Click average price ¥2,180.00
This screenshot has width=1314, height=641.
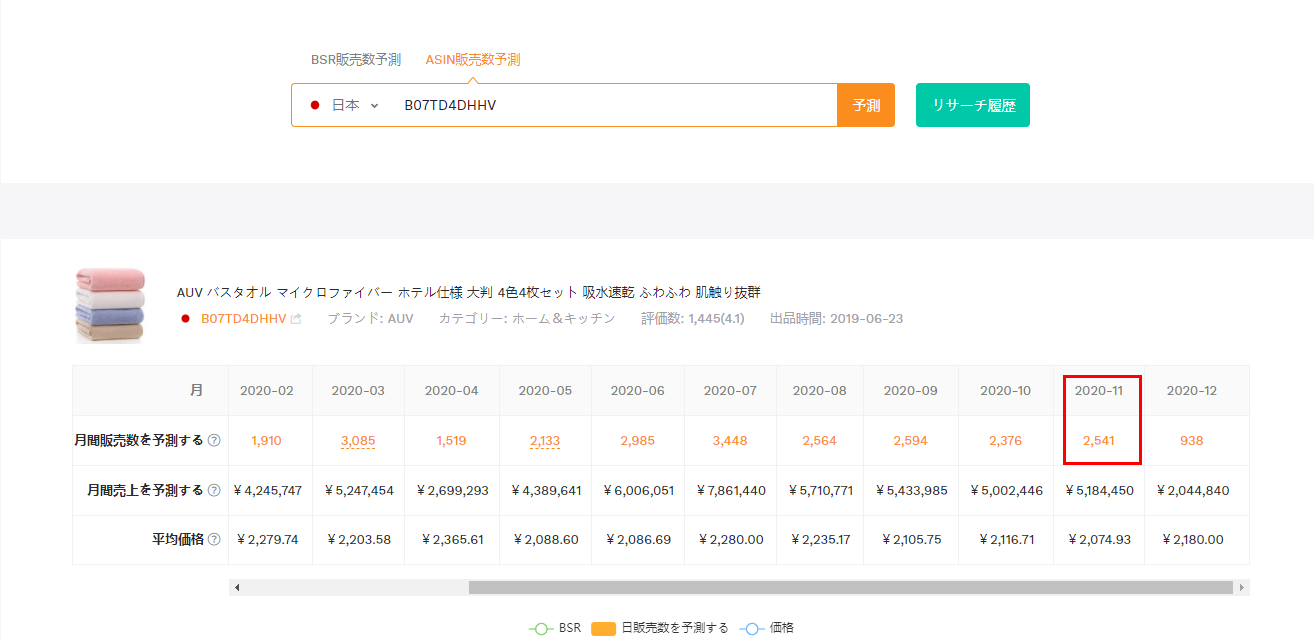point(1192,540)
